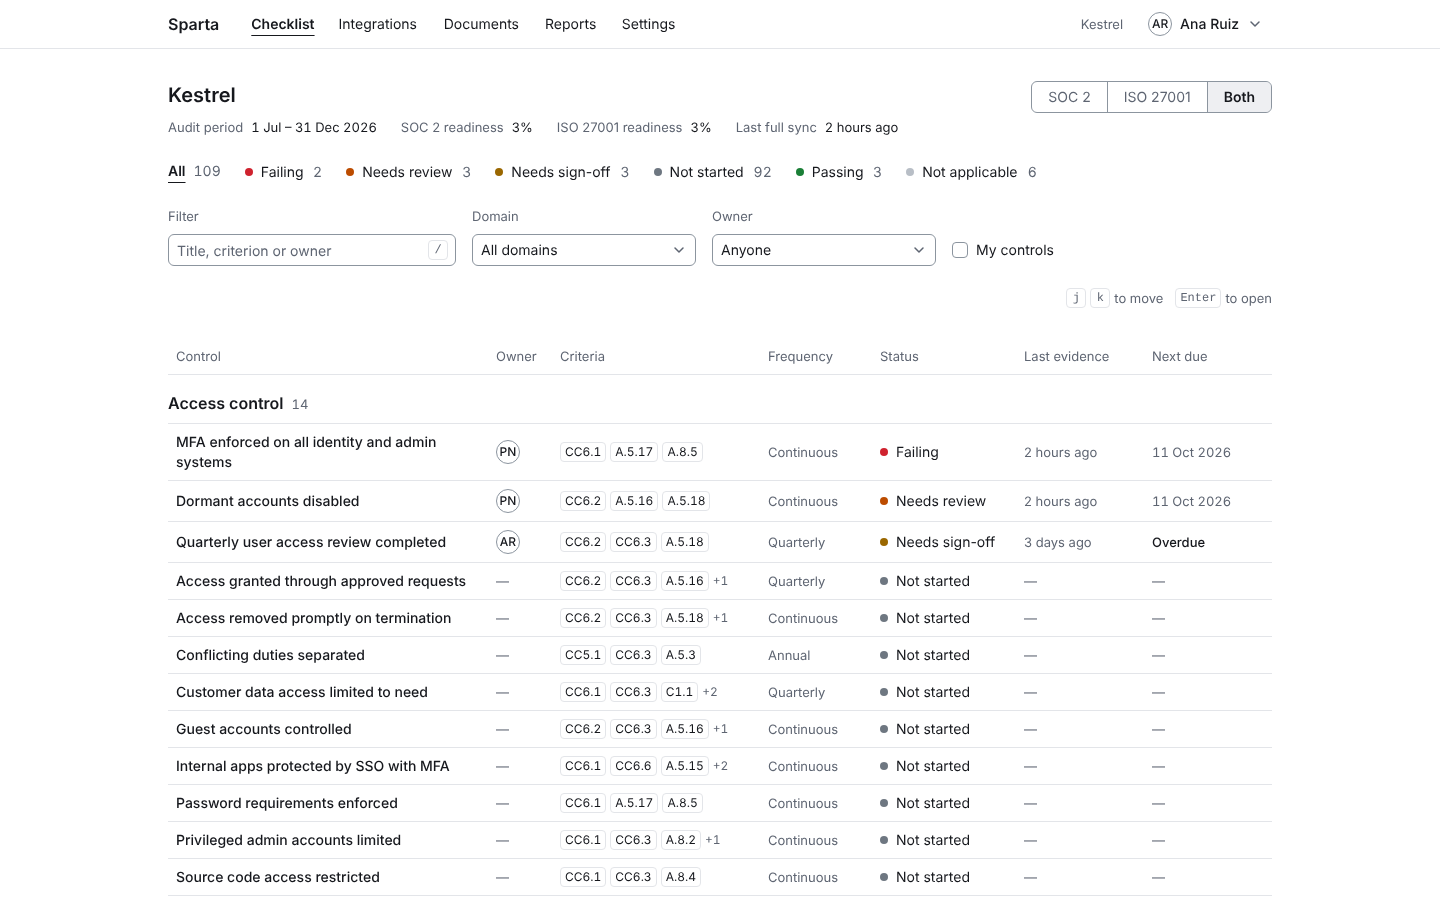Show the Not started controls

(712, 172)
